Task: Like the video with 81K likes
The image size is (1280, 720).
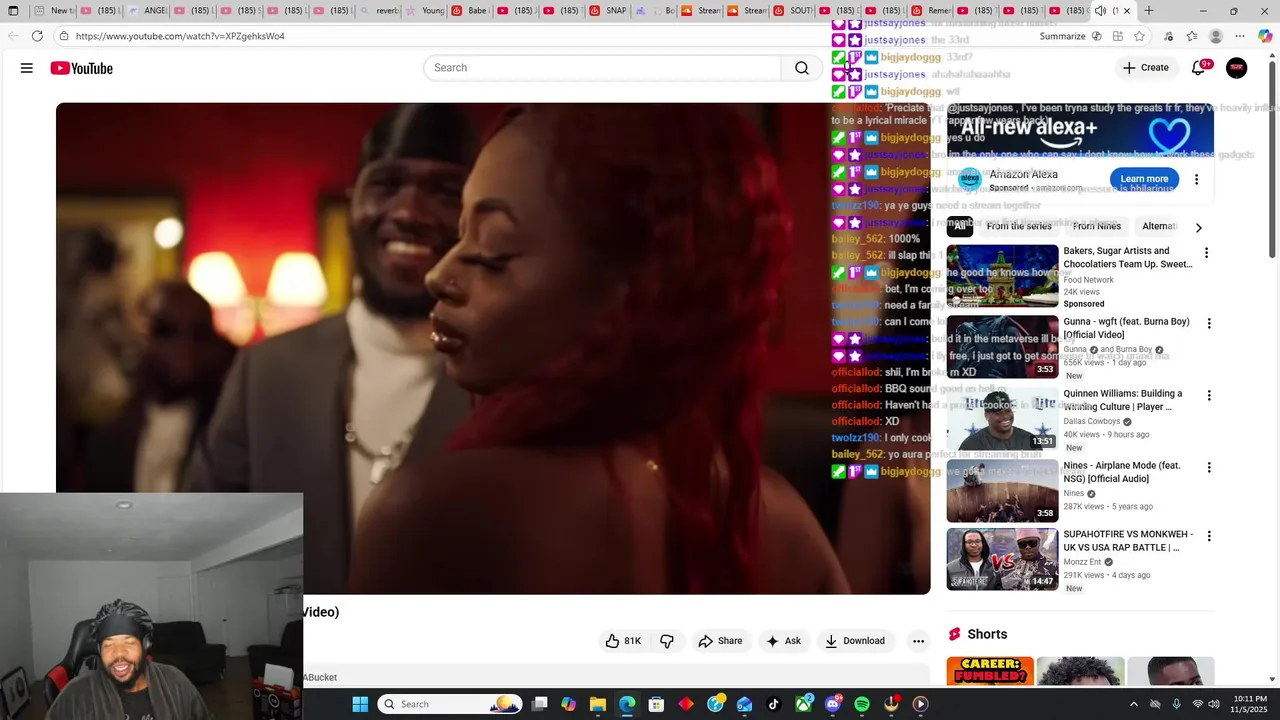Action: tap(622, 641)
